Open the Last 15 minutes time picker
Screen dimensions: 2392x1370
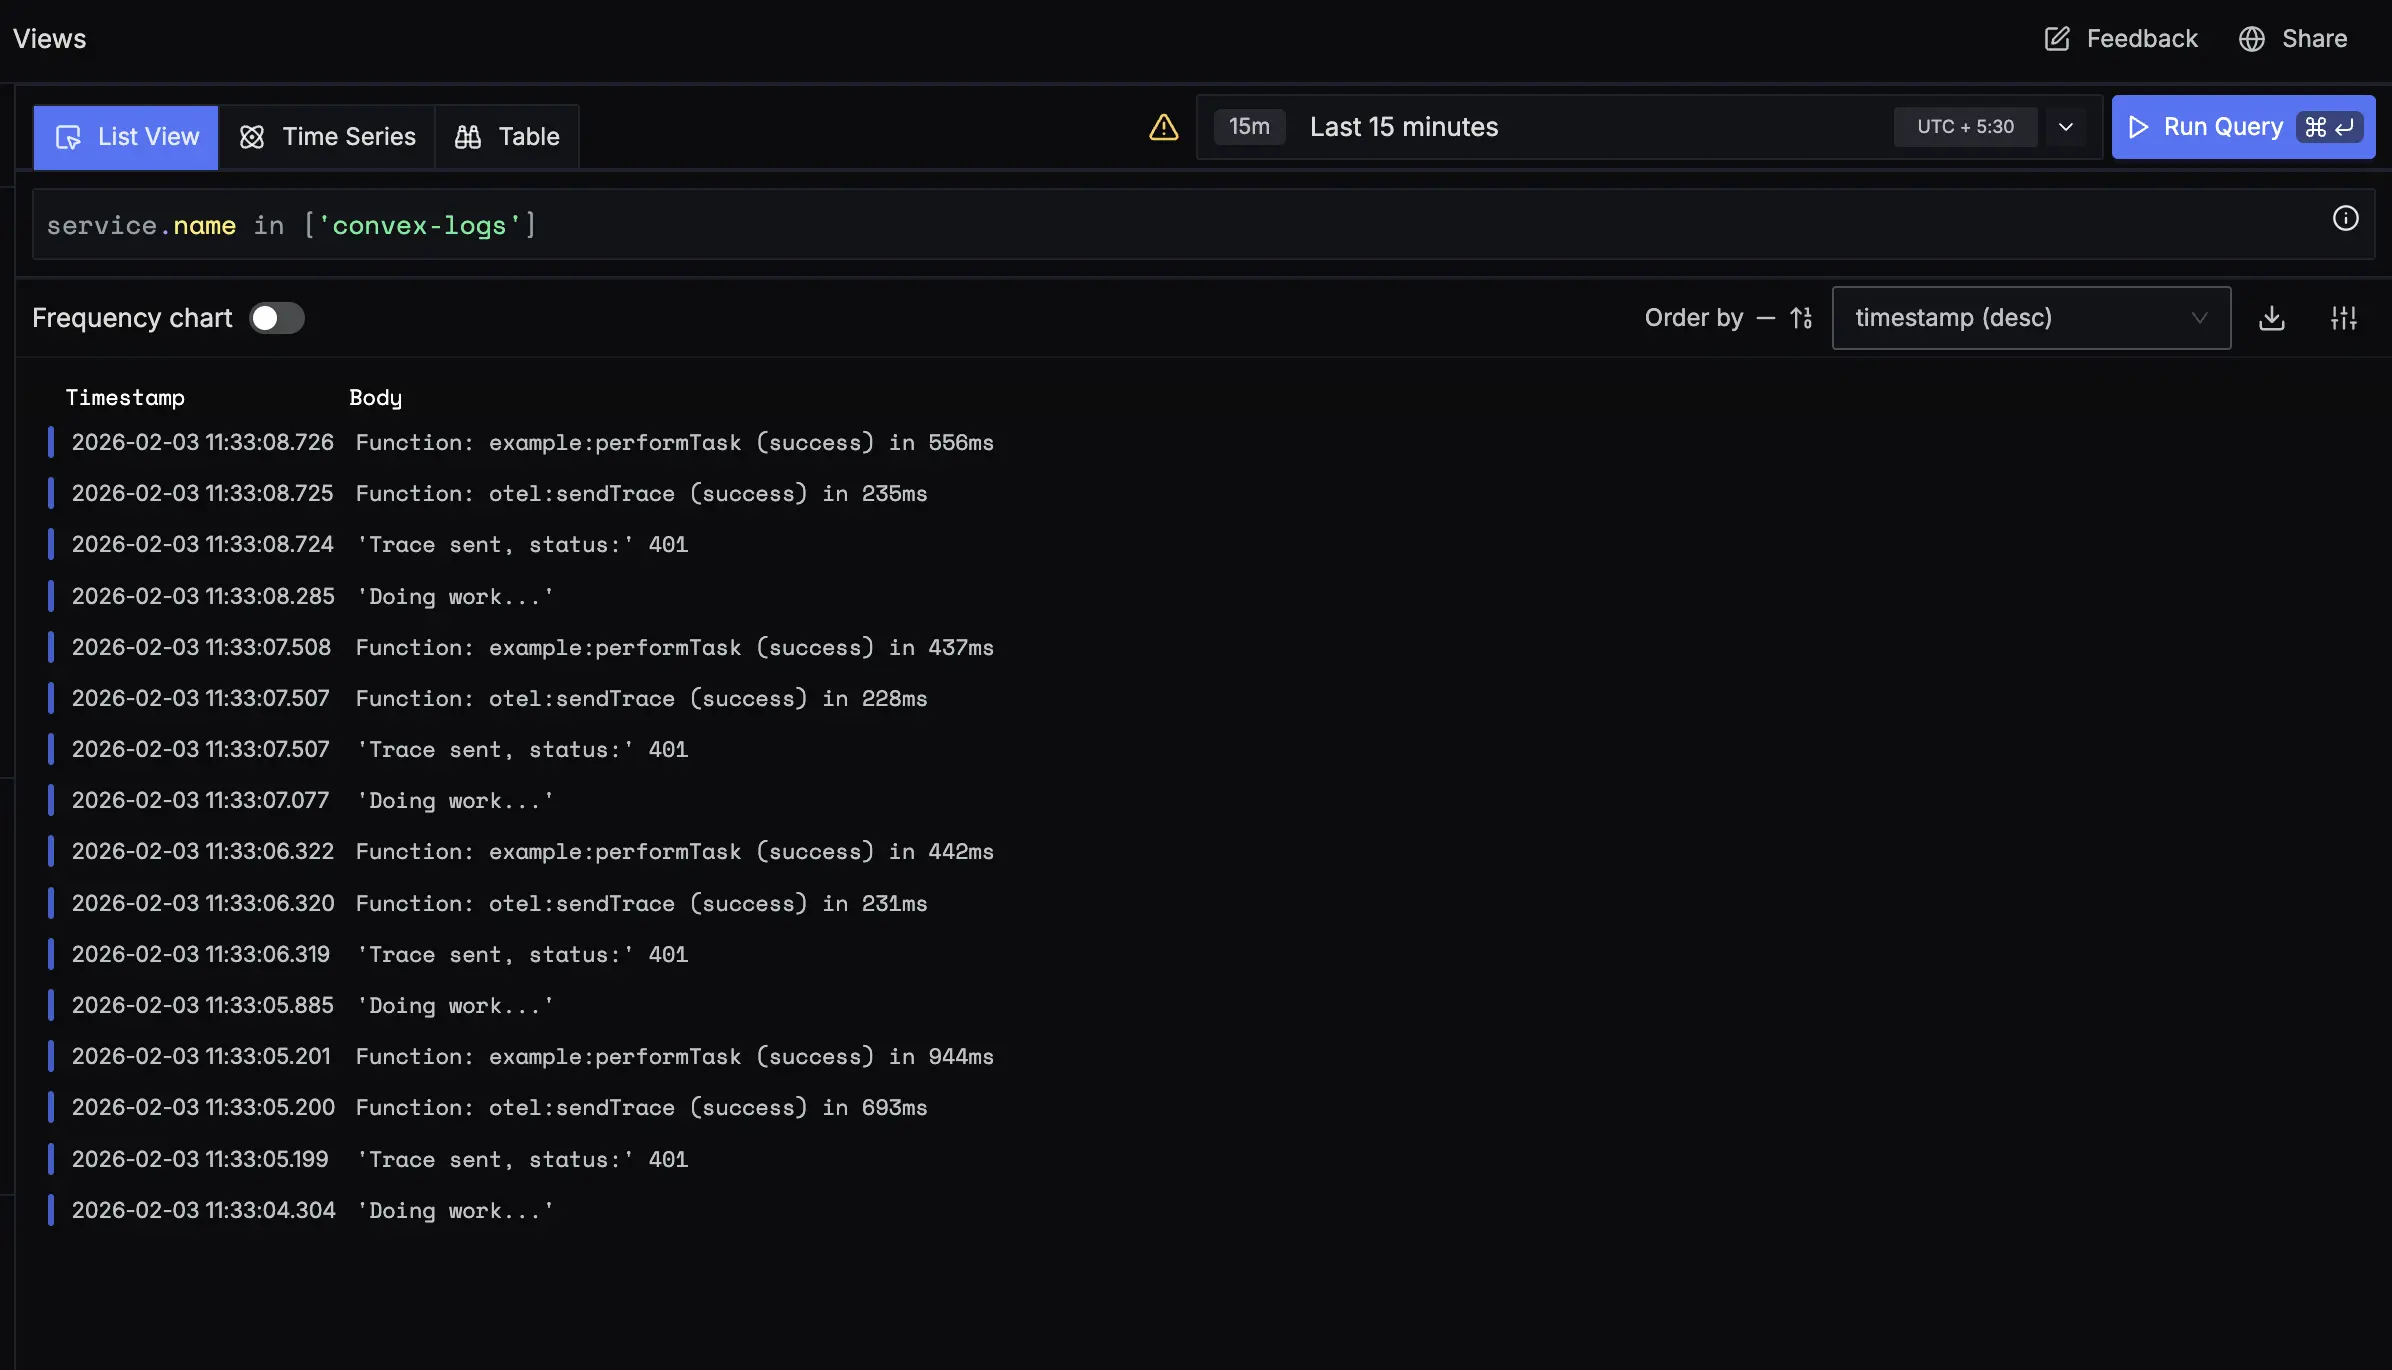pyautogui.click(x=1404, y=127)
